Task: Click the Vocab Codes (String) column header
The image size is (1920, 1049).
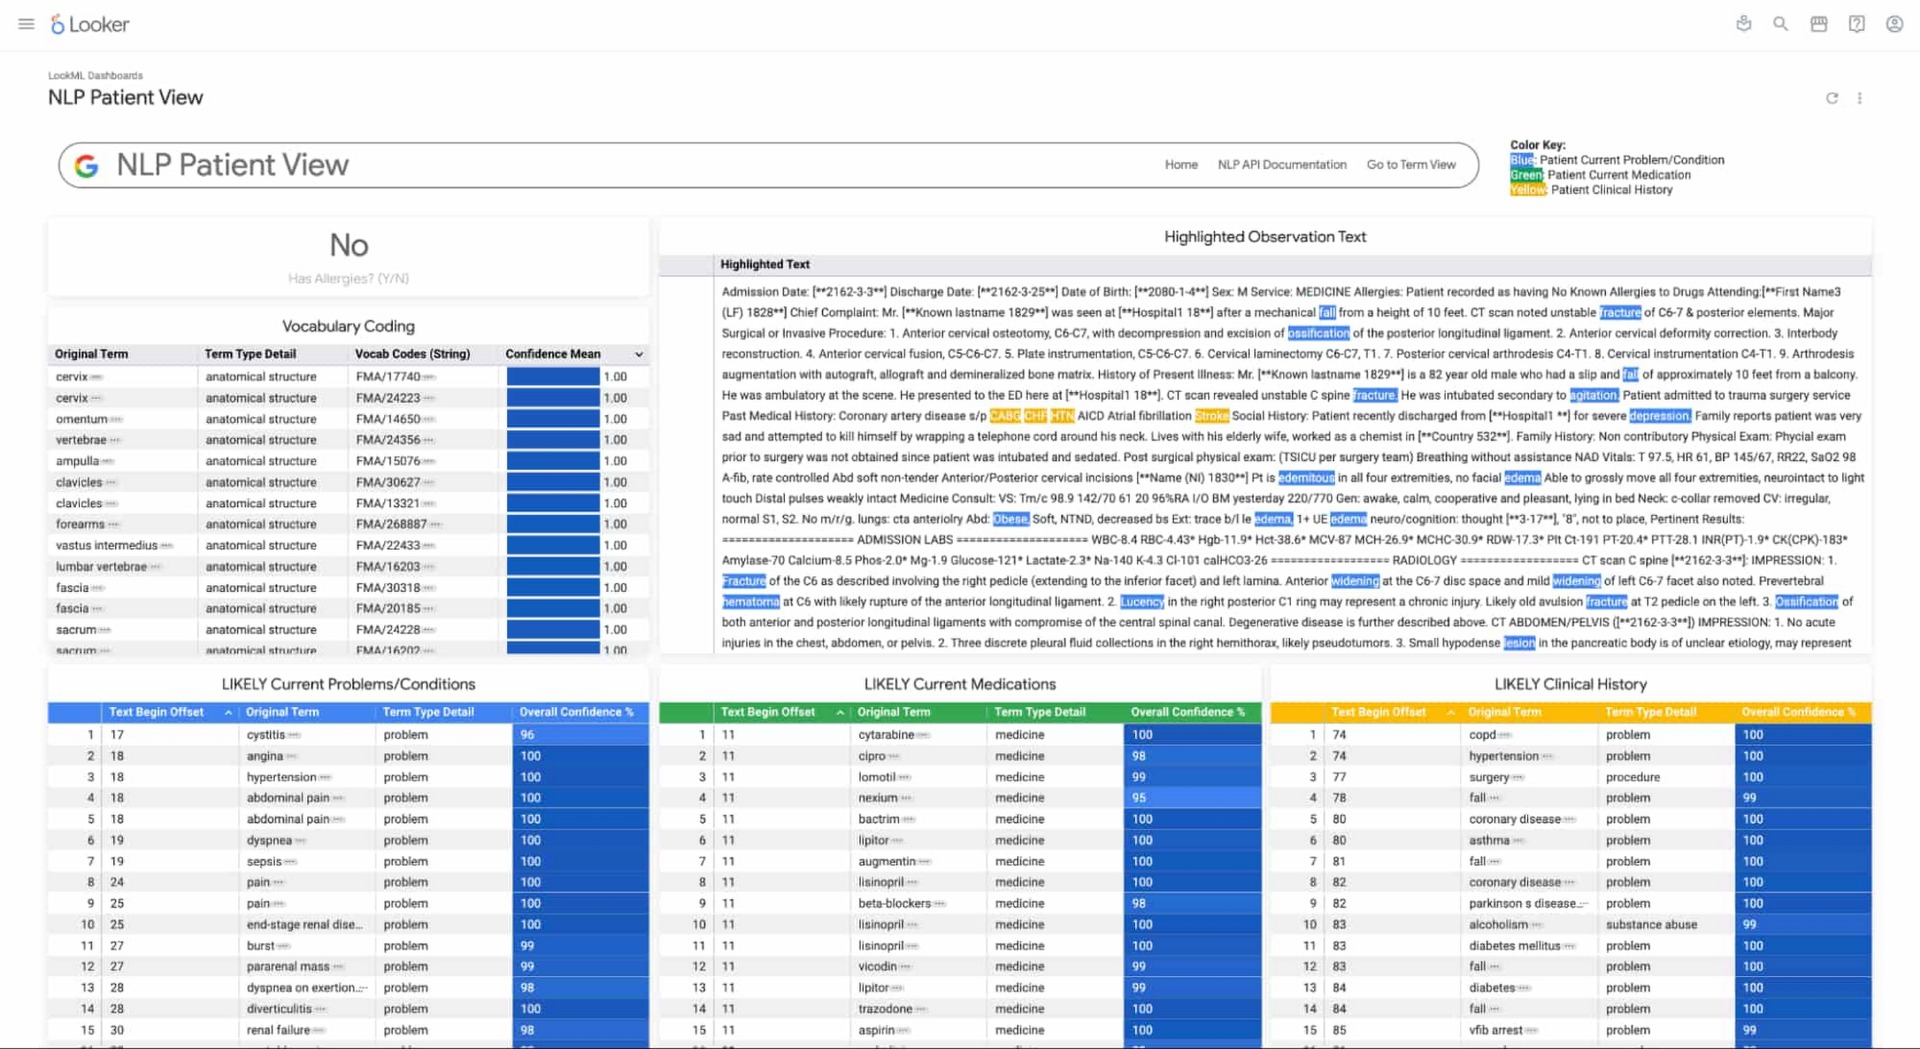Action: pyautogui.click(x=412, y=354)
